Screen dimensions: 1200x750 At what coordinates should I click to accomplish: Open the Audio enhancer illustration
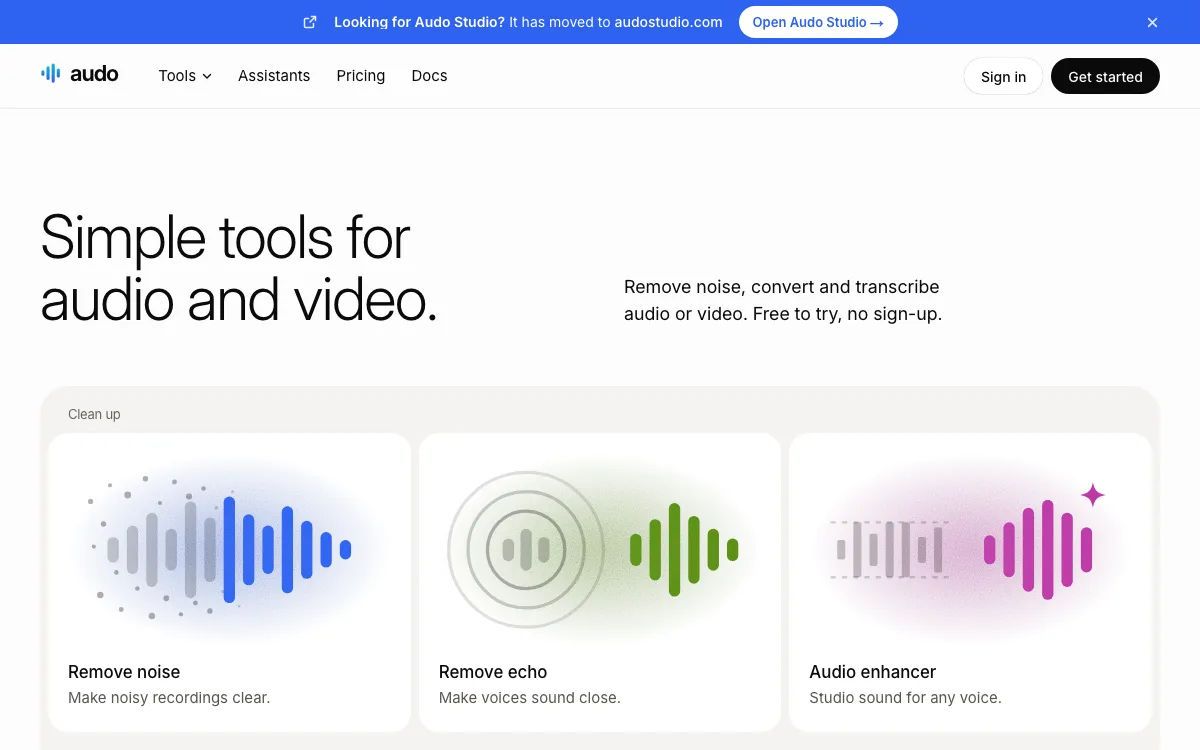pyautogui.click(x=970, y=548)
